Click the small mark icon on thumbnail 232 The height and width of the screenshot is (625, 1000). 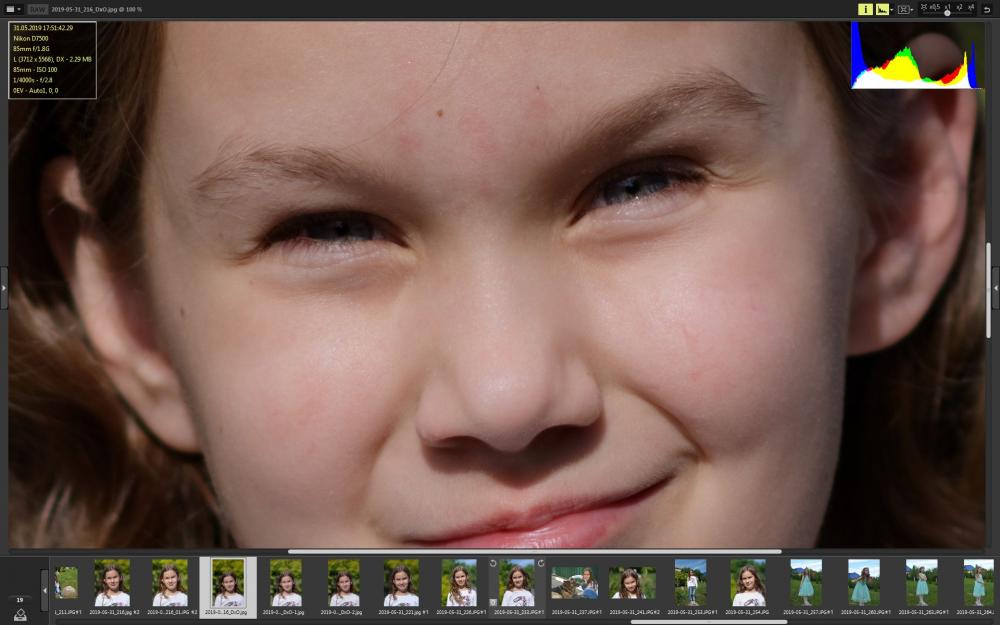(x=493, y=602)
